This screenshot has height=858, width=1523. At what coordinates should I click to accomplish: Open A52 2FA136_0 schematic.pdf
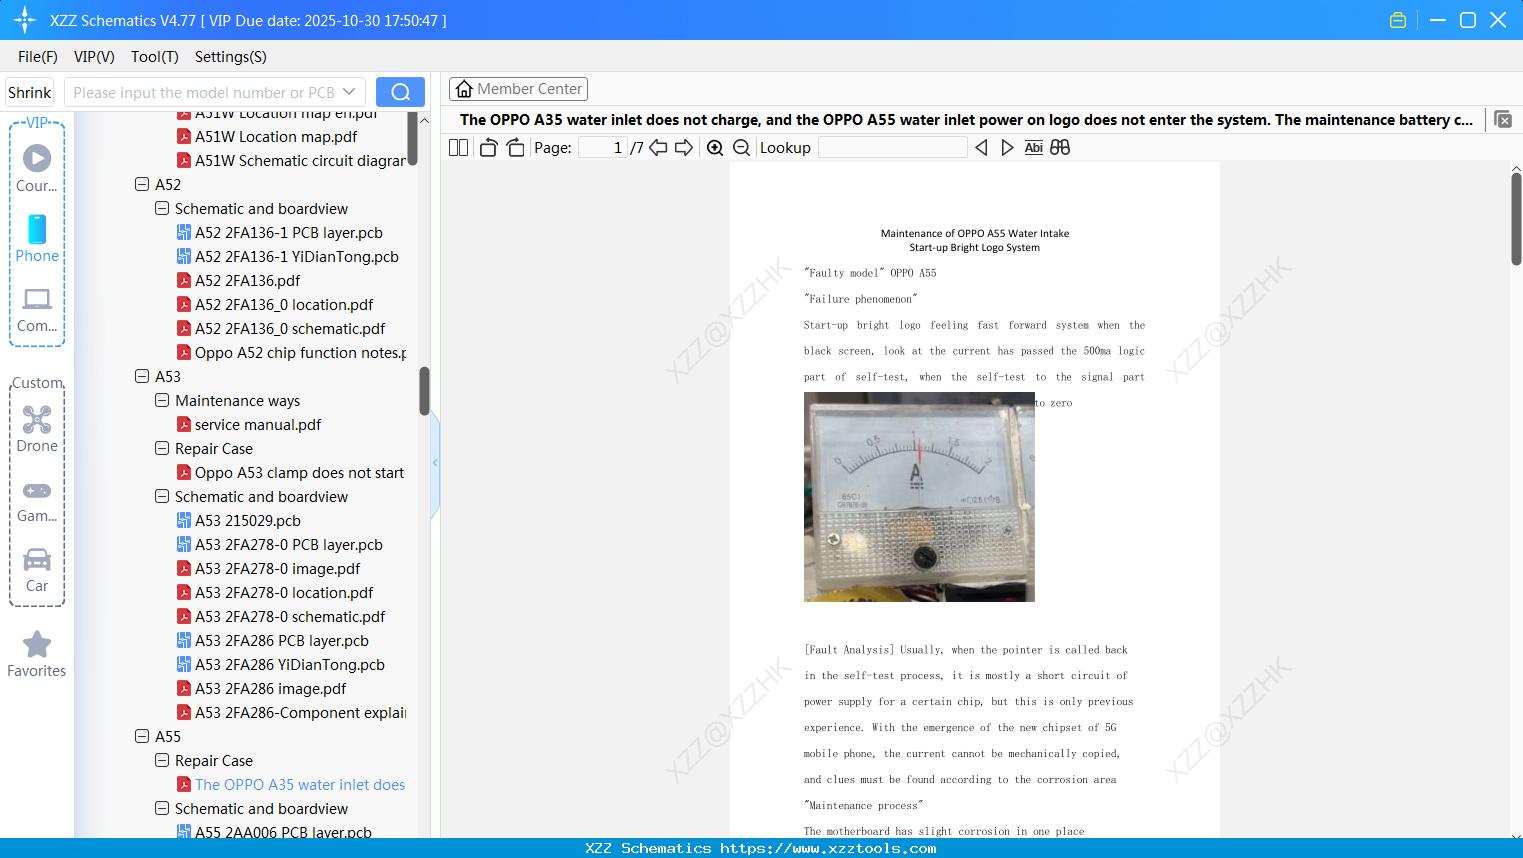tap(290, 329)
